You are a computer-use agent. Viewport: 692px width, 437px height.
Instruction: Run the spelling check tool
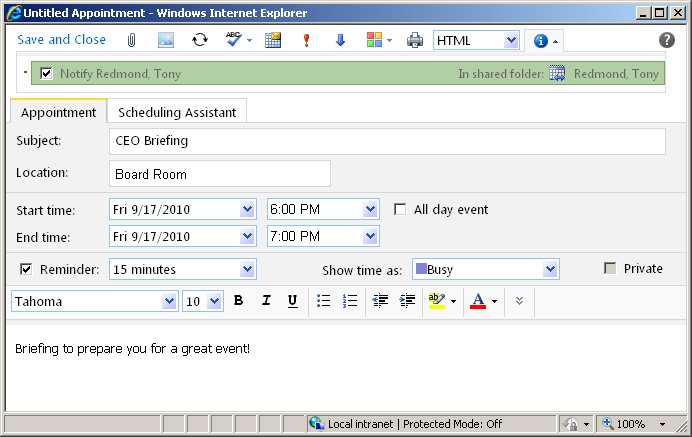coord(233,40)
